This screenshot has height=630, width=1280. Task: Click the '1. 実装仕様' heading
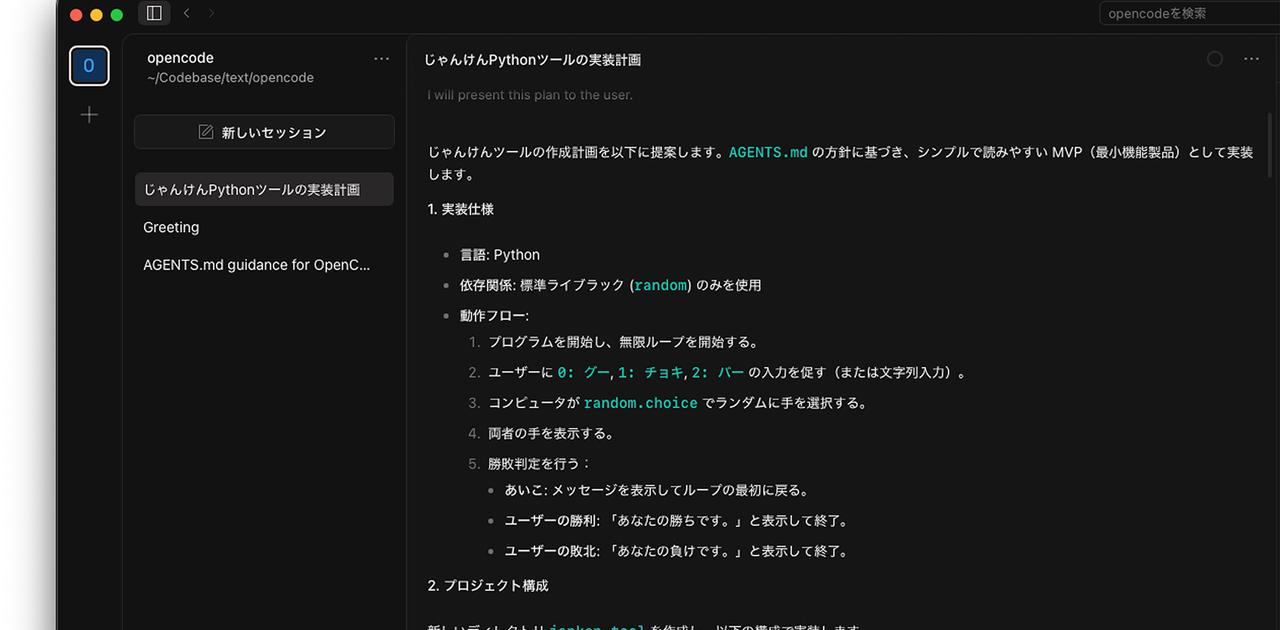[x=461, y=209]
